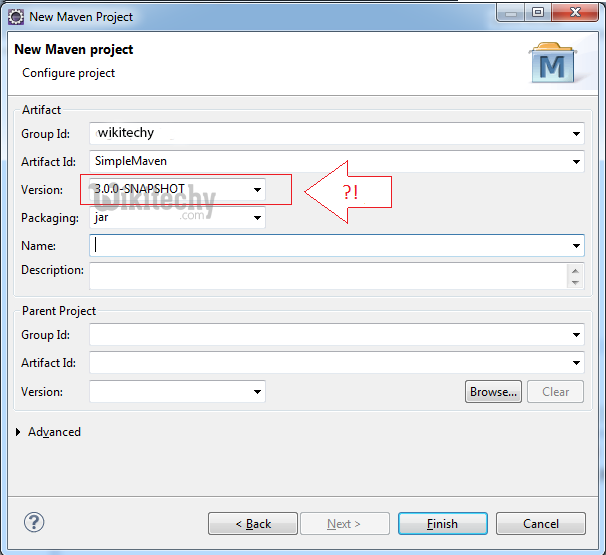
Task: Open the Parent Project Version dropdown
Action: point(257,392)
